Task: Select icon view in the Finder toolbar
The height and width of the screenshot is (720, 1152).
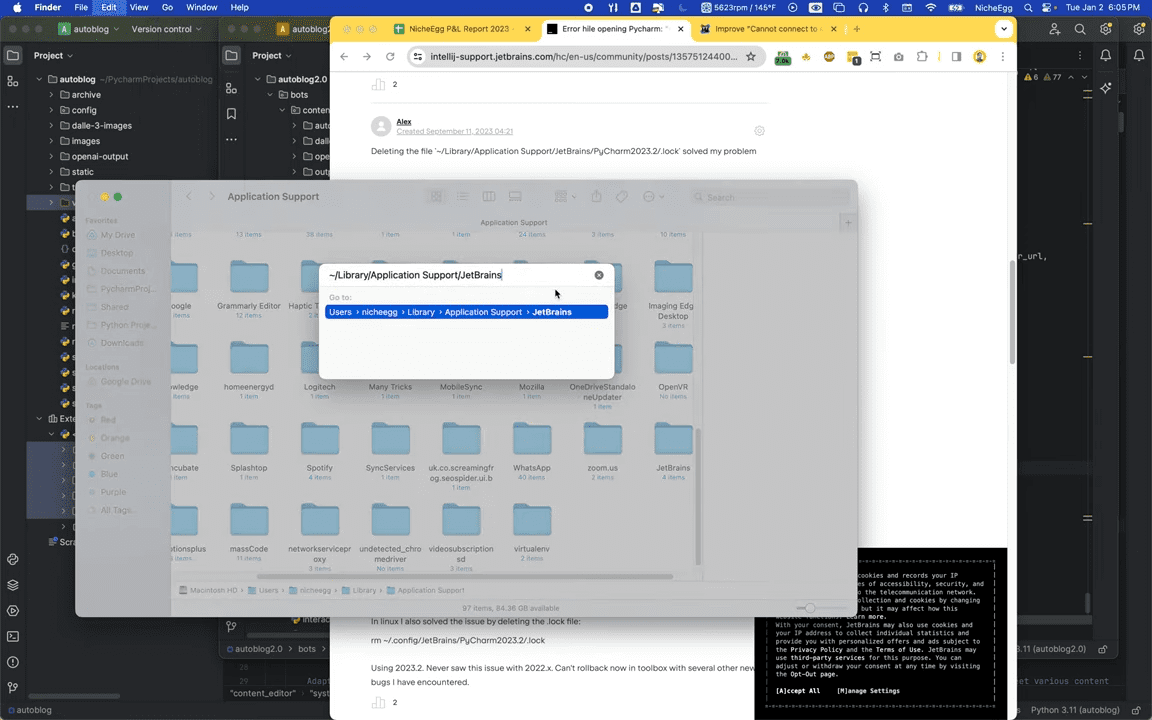Action: tap(437, 197)
